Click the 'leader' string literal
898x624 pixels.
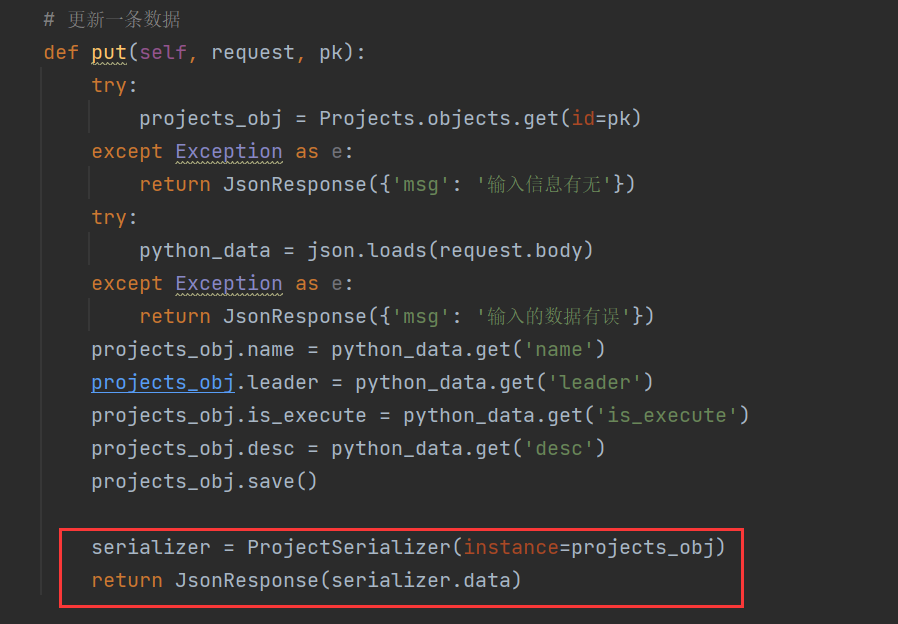pos(595,382)
